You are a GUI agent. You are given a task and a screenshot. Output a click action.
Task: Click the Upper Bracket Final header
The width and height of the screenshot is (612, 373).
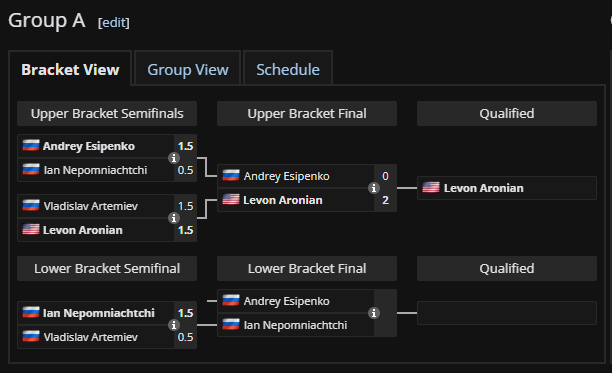click(x=307, y=114)
